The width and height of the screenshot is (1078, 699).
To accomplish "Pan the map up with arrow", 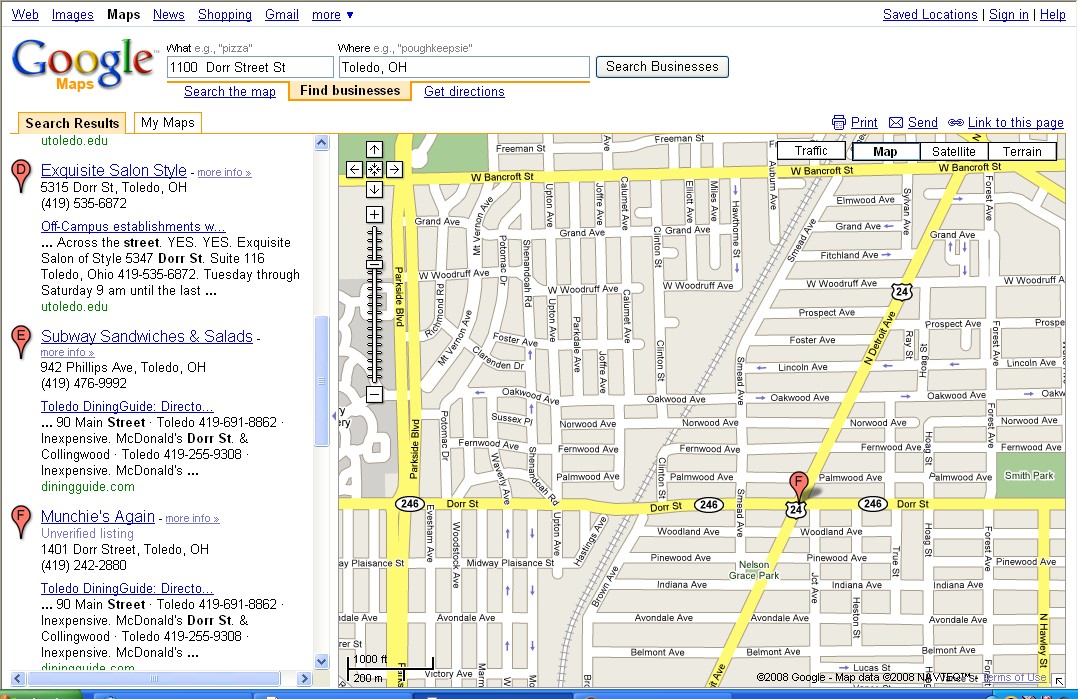I will click(x=374, y=150).
